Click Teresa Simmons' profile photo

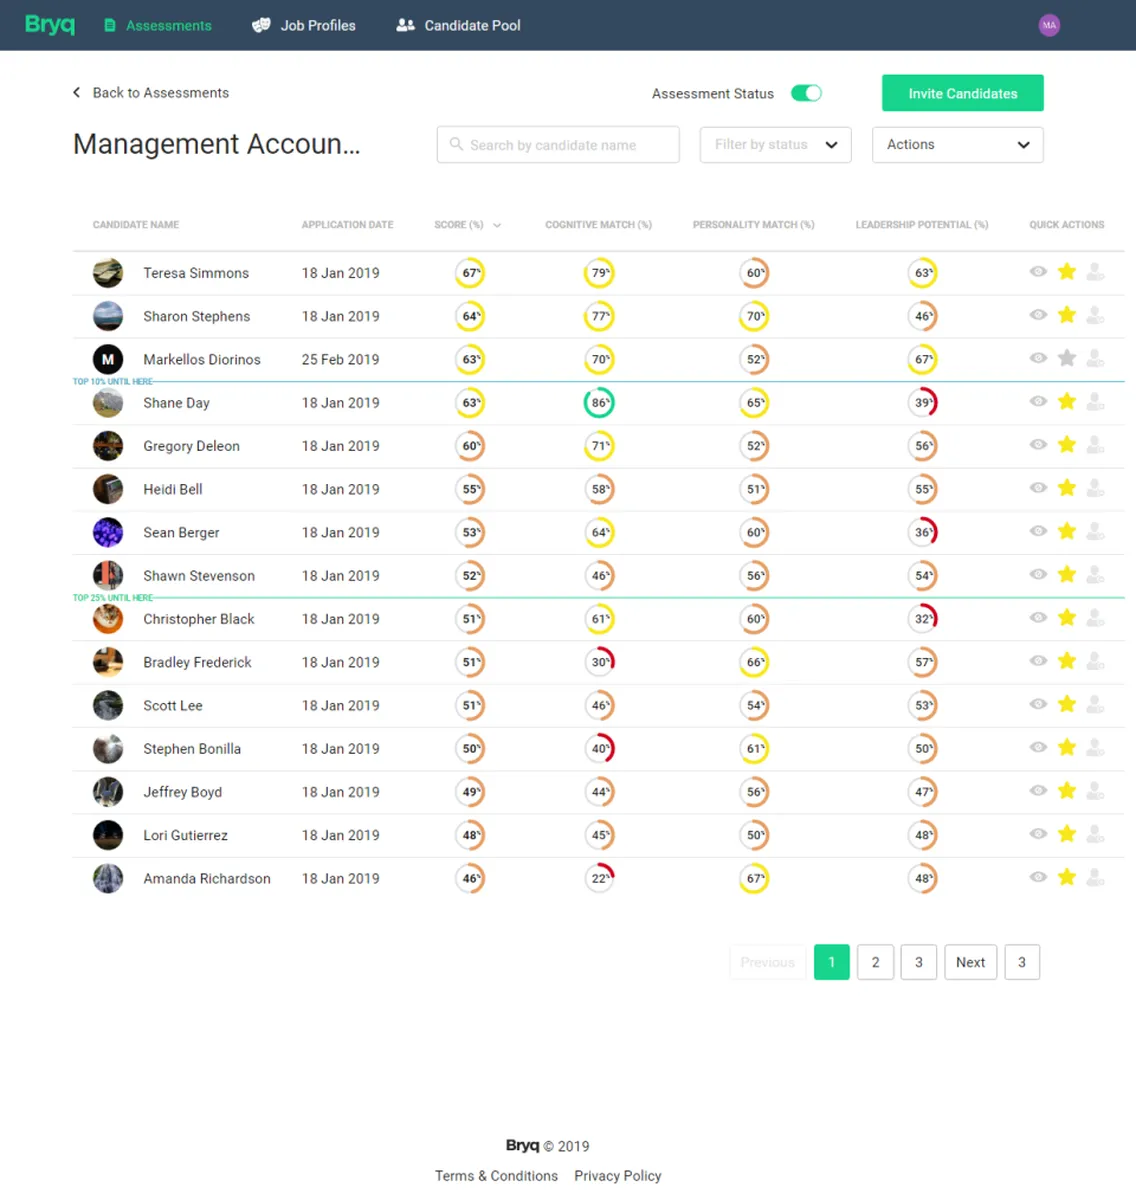(108, 272)
